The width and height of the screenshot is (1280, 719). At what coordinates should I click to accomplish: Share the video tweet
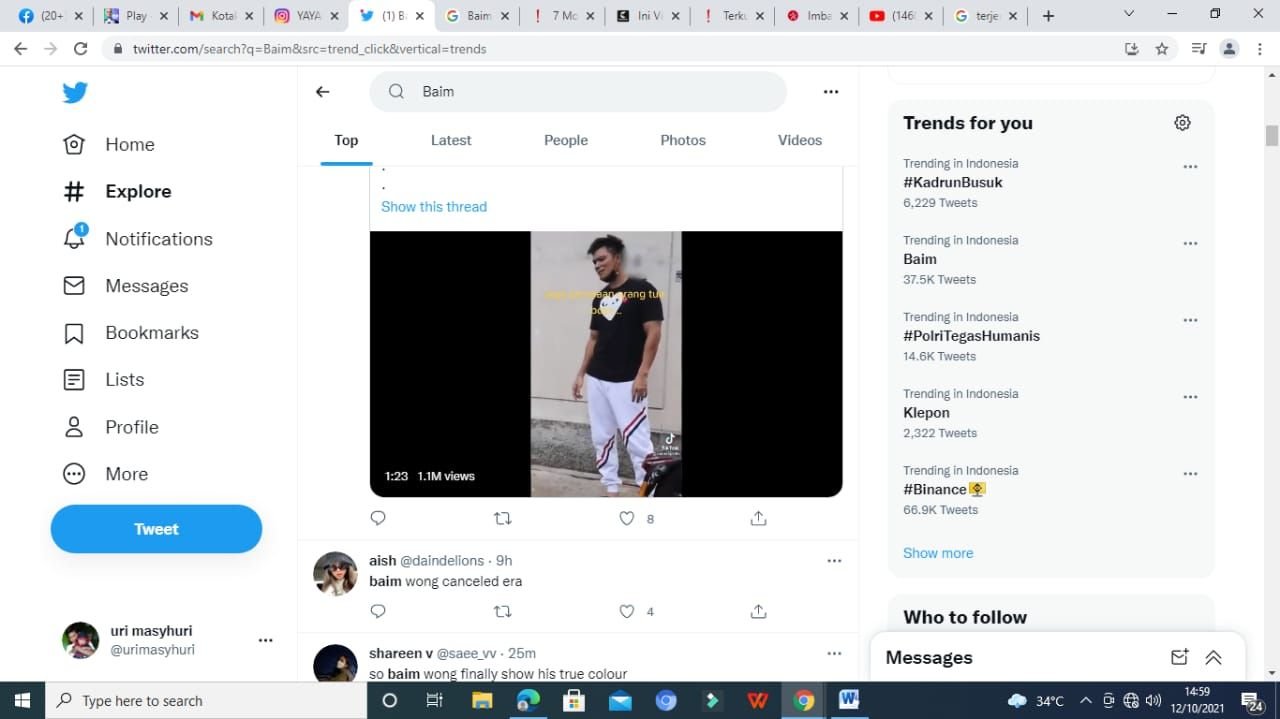(x=758, y=518)
